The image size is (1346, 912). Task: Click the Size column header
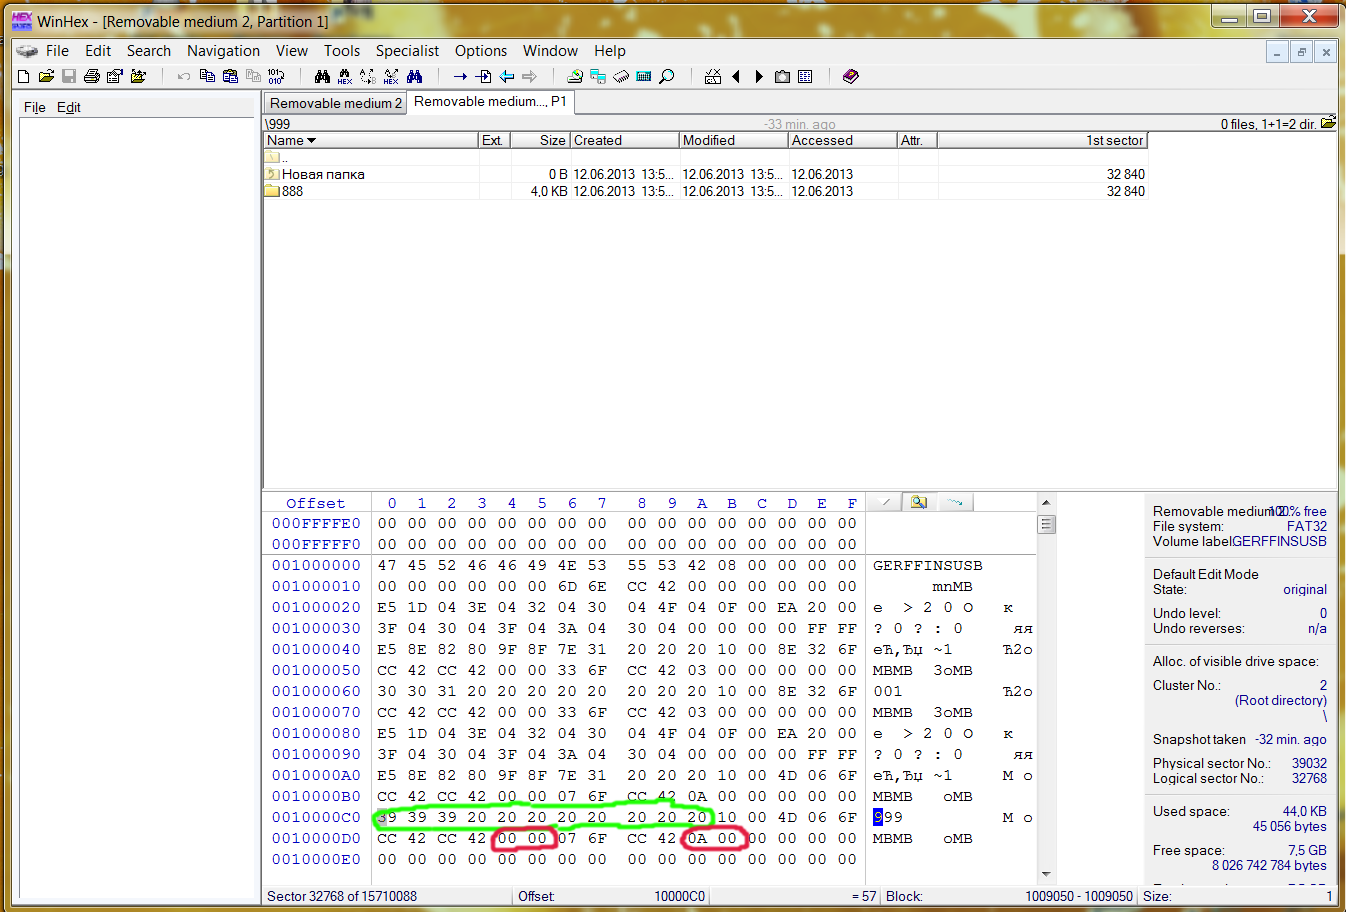(540, 141)
